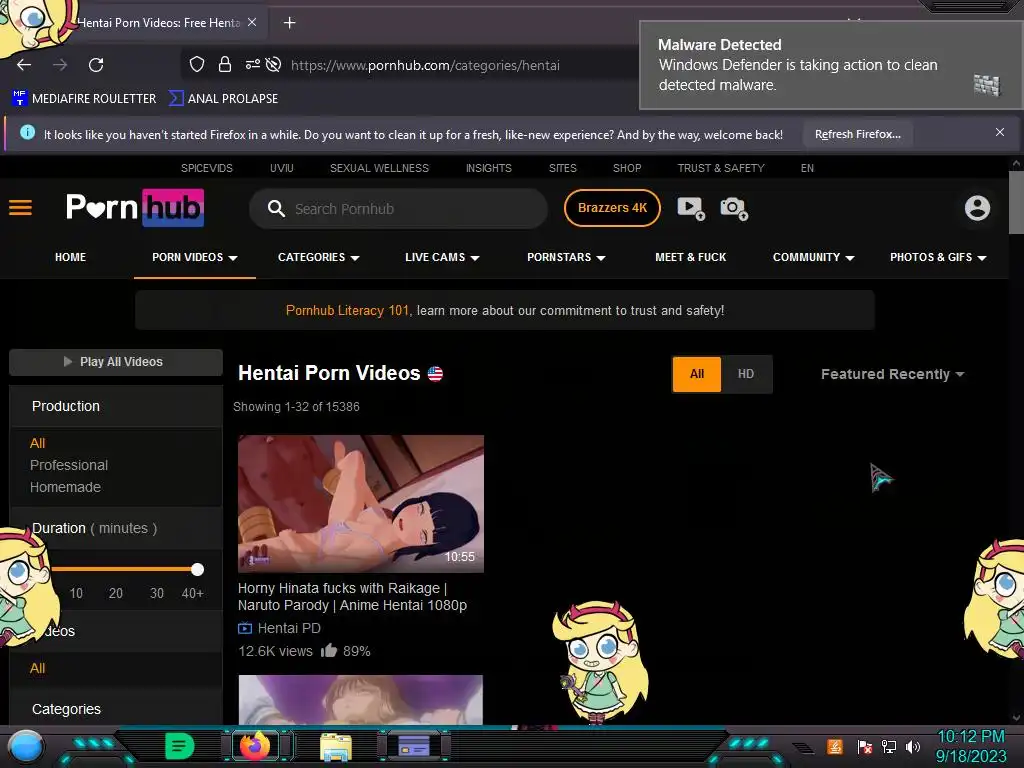Open the TRUST & SAFETY link
Image resolution: width=1024 pixels, height=768 pixels.
pyautogui.click(x=721, y=168)
